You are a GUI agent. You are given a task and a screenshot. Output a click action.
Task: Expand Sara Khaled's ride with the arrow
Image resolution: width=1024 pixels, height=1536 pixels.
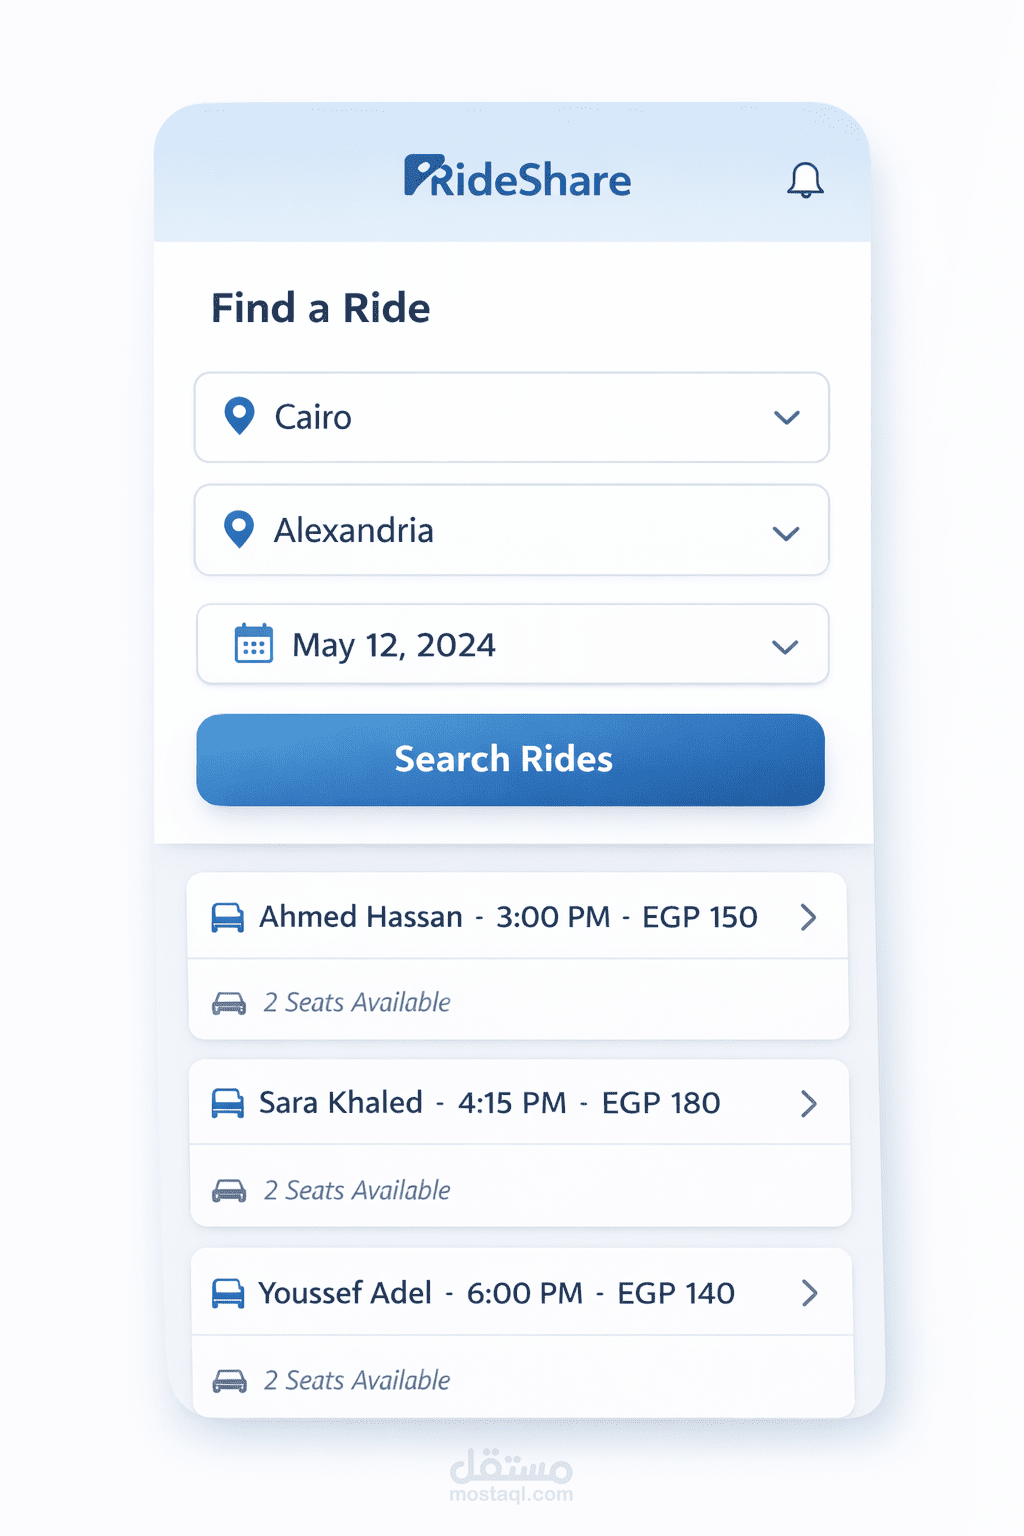click(x=810, y=1103)
